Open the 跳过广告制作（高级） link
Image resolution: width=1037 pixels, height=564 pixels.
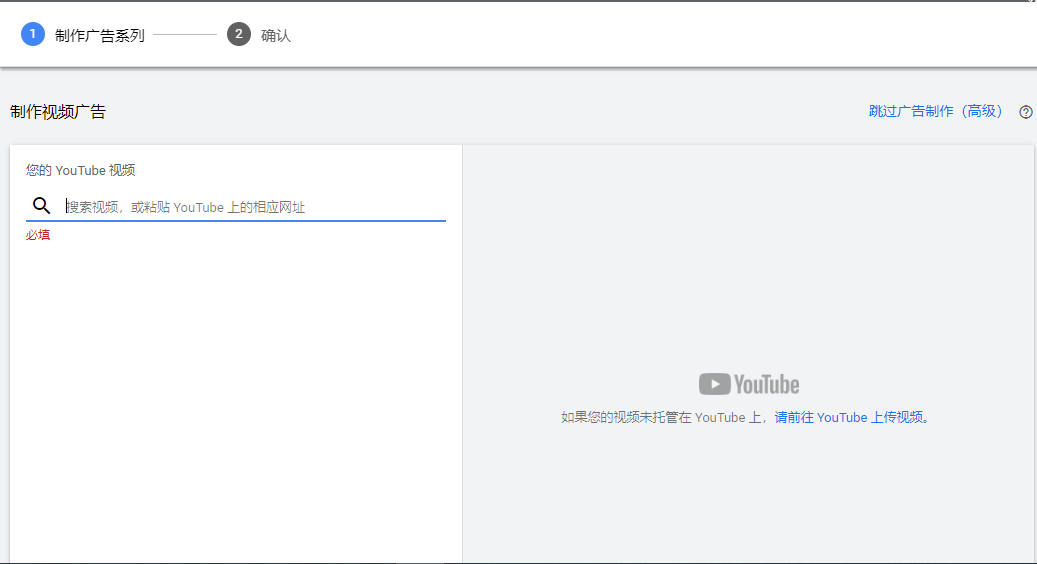pyautogui.click(x=936, y=111)
